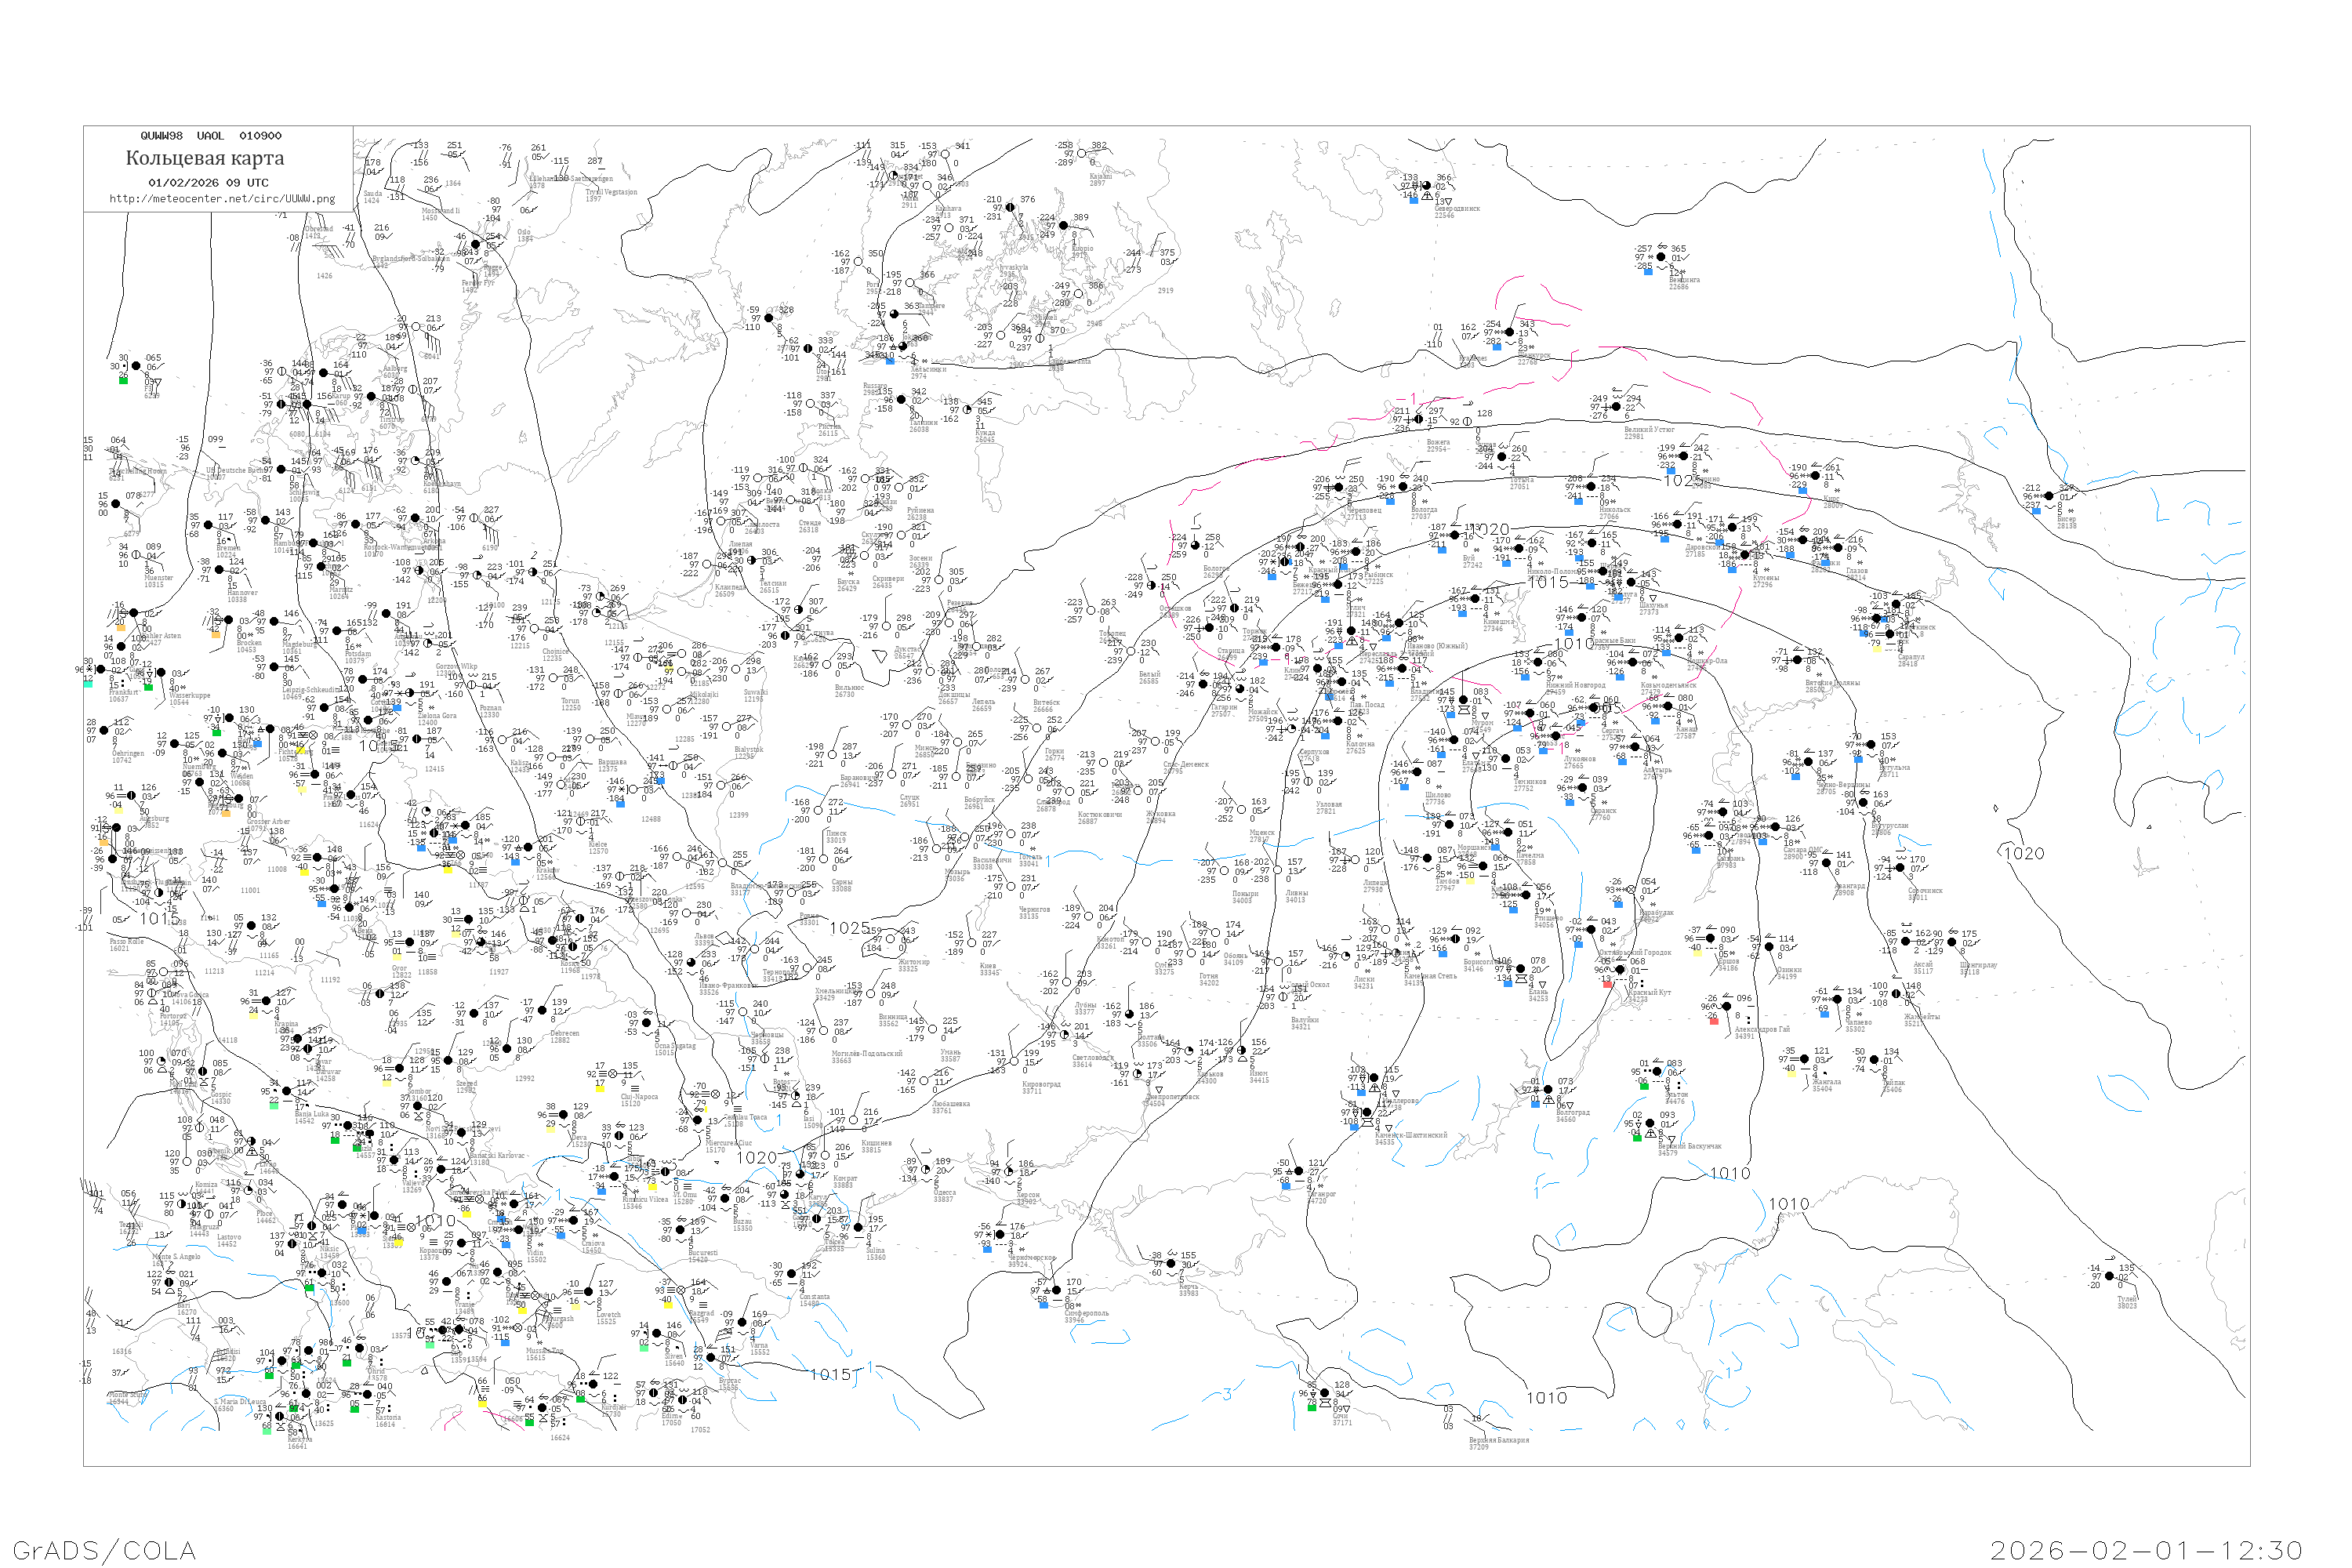Click the Северодвинск station label
Screen dimensions: 2352x1568
[1457, 211]
